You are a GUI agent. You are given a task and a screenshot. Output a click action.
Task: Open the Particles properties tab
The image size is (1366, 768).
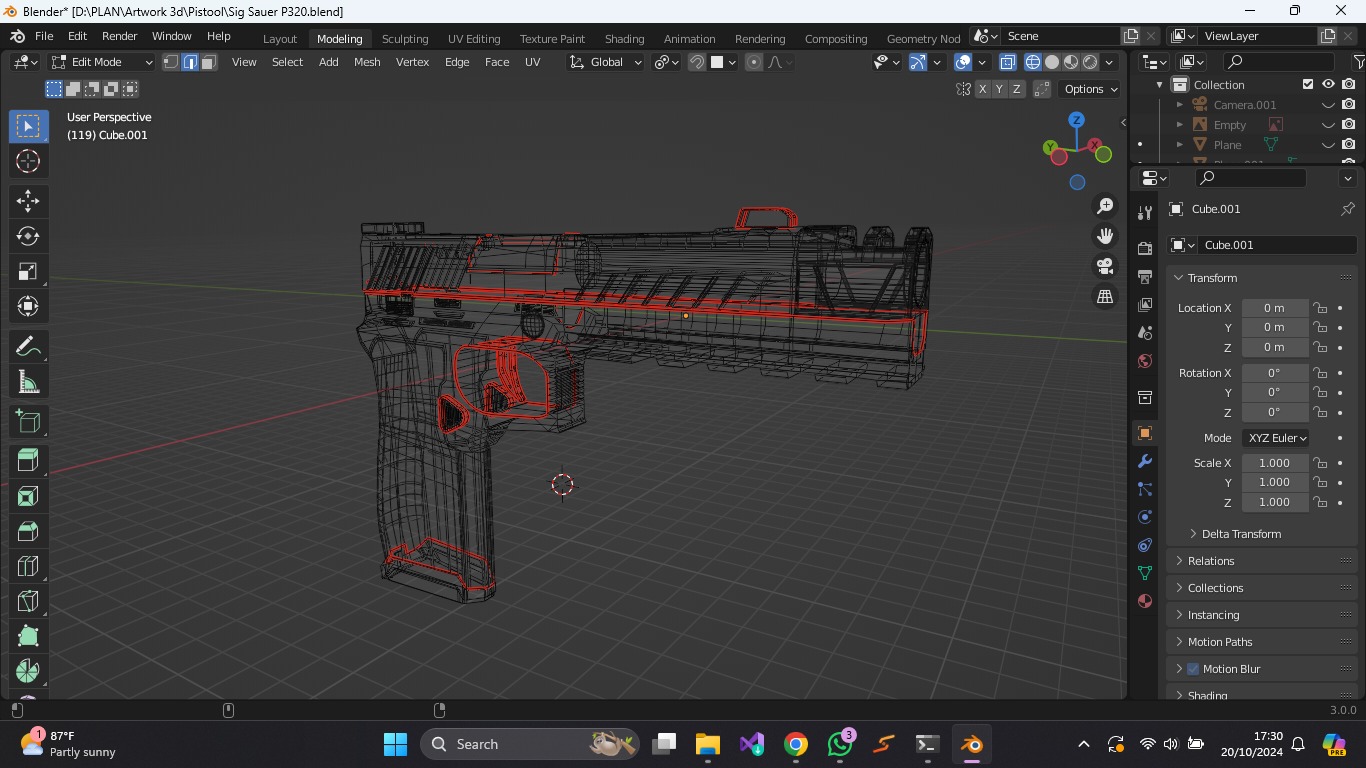click(1145, 489)
